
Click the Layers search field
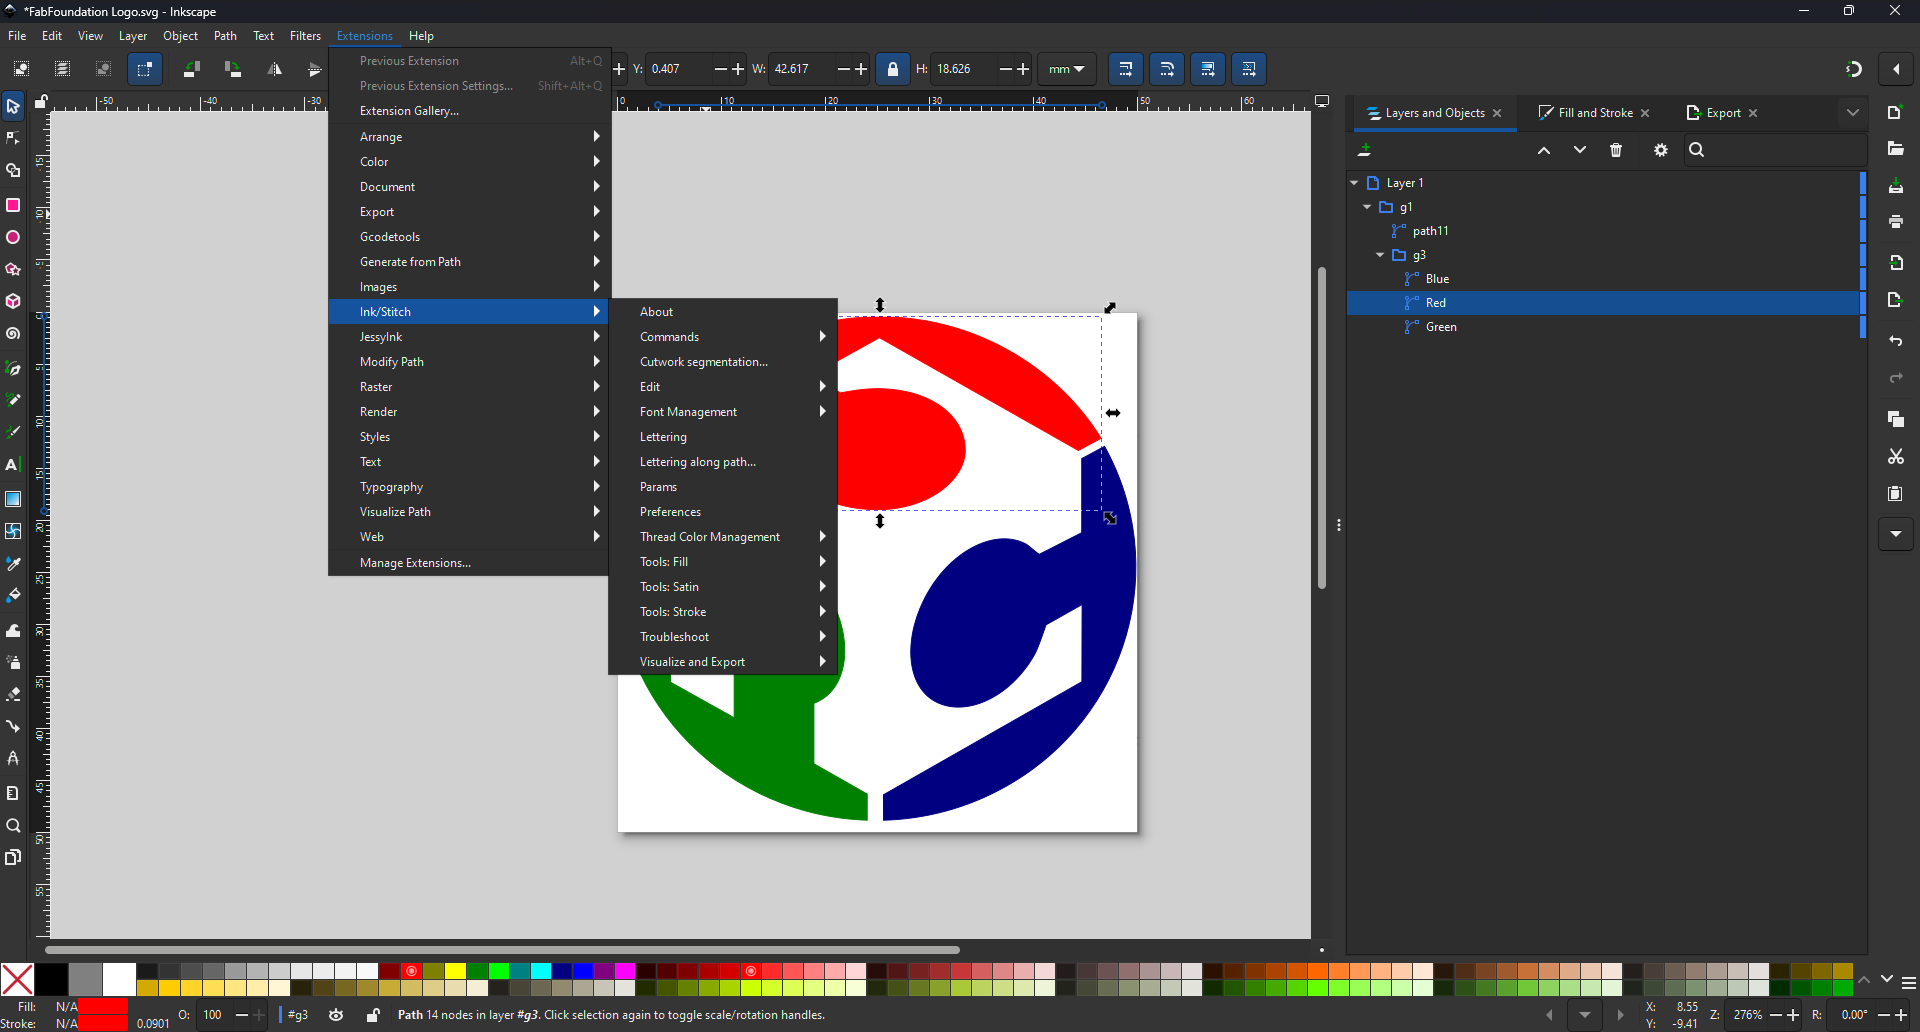point(1774,150)
